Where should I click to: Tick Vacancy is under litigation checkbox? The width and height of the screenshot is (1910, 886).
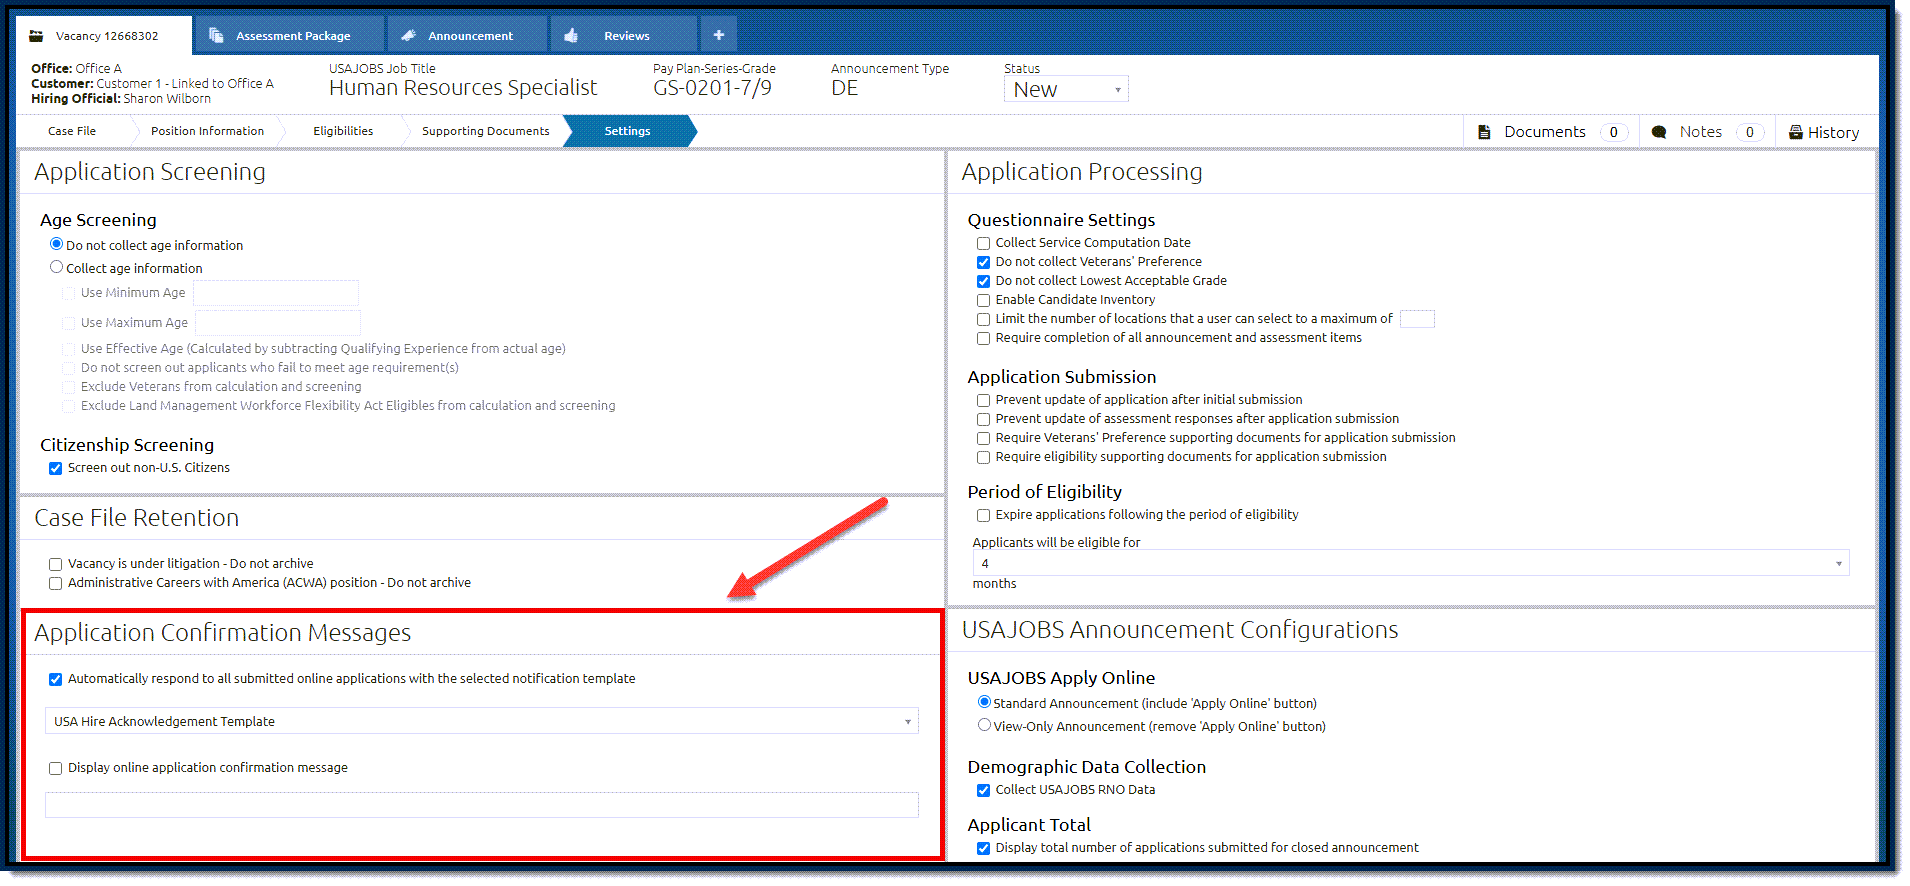click(x=56, y=564)
